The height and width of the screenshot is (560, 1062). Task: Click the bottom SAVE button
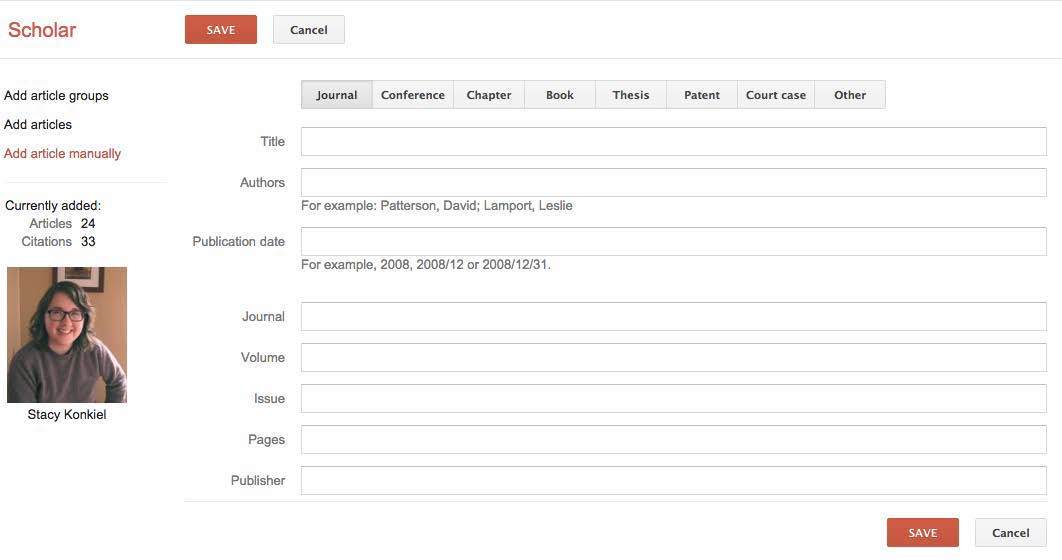pos(922,533)
